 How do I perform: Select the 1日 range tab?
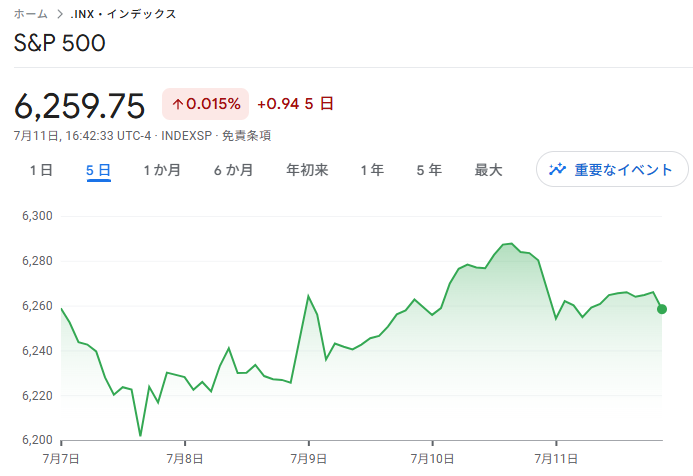pos(41,170)
